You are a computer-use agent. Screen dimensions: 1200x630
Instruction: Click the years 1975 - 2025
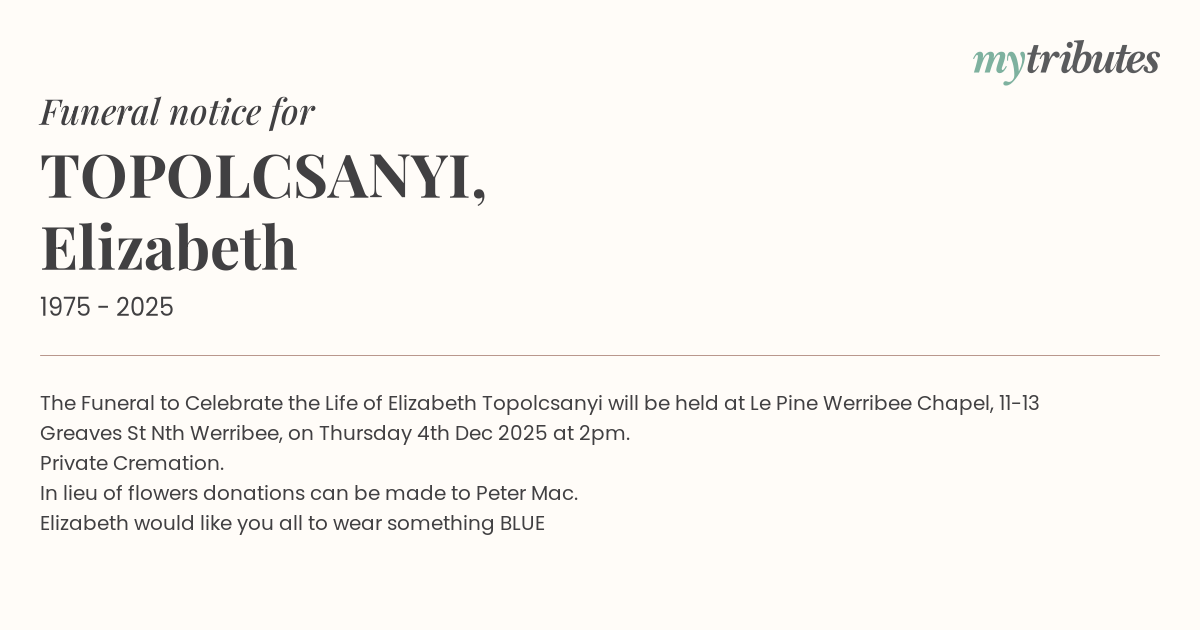pos(107,307)
